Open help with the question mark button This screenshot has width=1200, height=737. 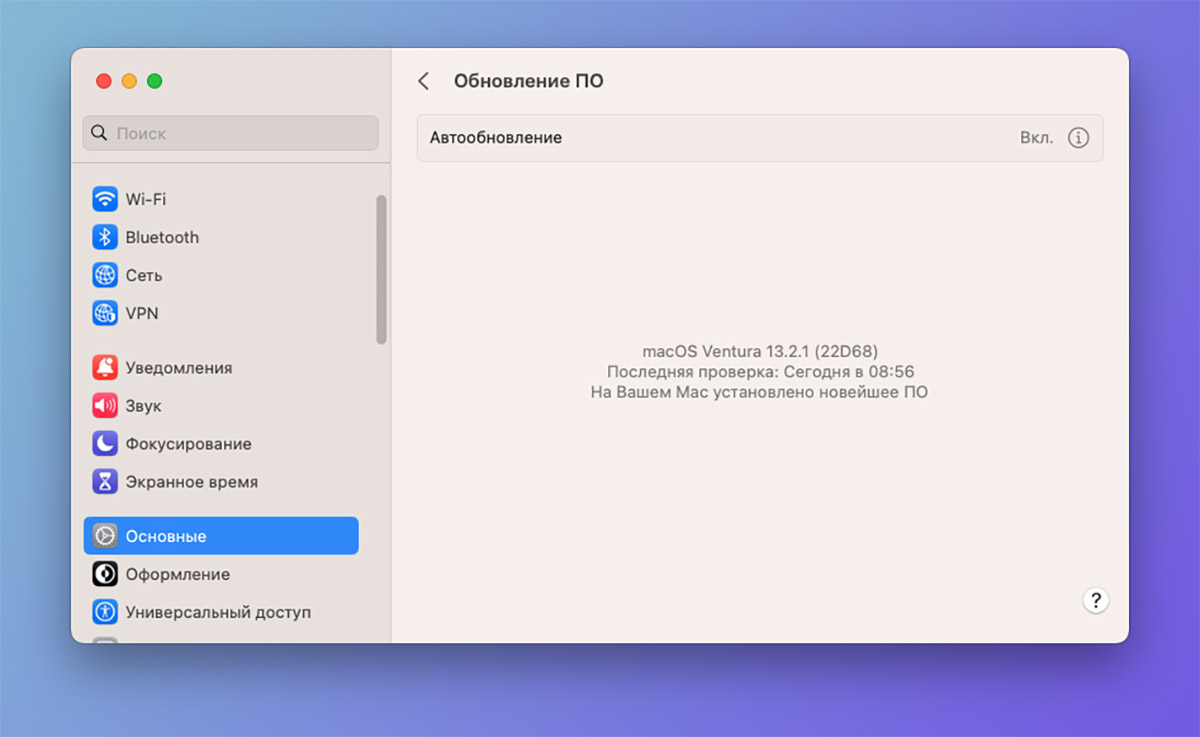(x=1096, y=600)
